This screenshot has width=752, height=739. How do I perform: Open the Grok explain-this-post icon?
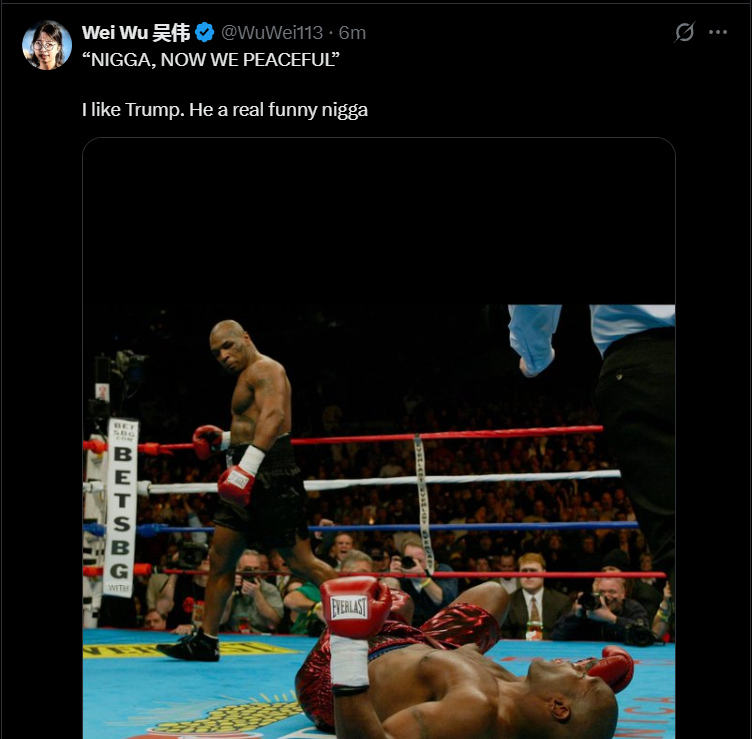click(684, 32)
